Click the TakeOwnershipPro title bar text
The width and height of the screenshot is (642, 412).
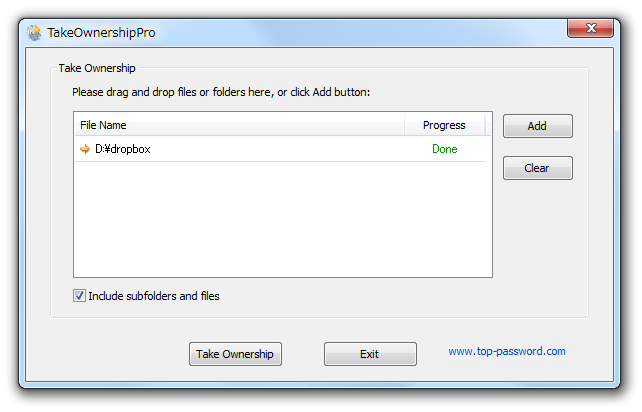[x=101, y=33]
